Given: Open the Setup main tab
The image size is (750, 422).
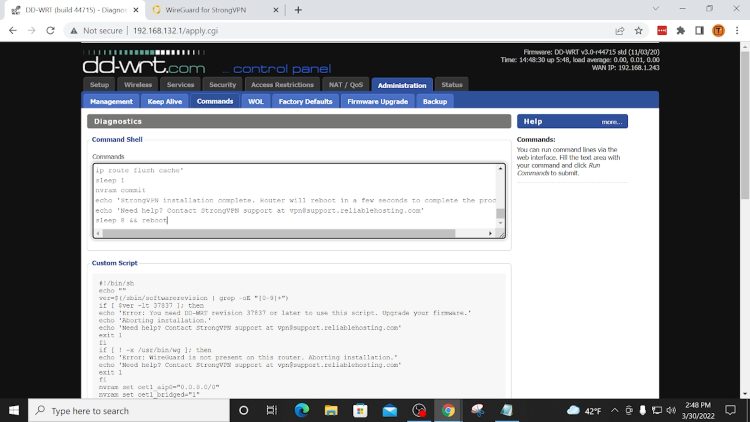Looking at the screenshot, I should tap(99, 85).
